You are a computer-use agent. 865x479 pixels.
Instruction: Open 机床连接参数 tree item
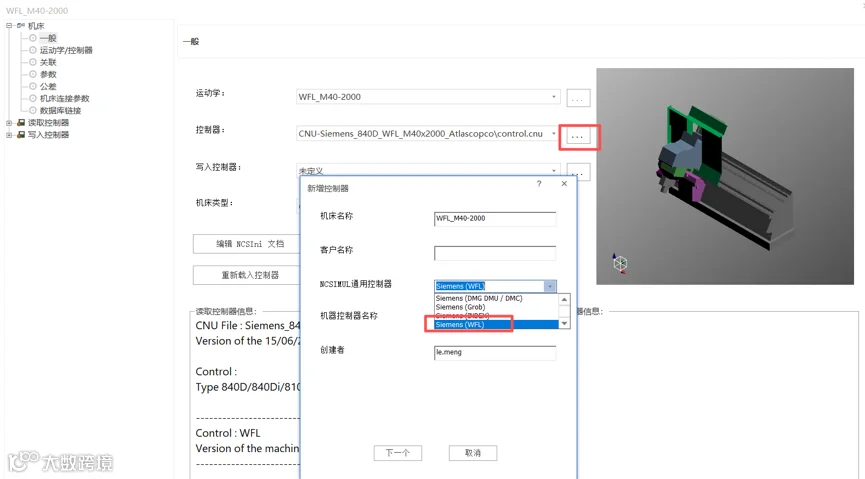(64, 99)
